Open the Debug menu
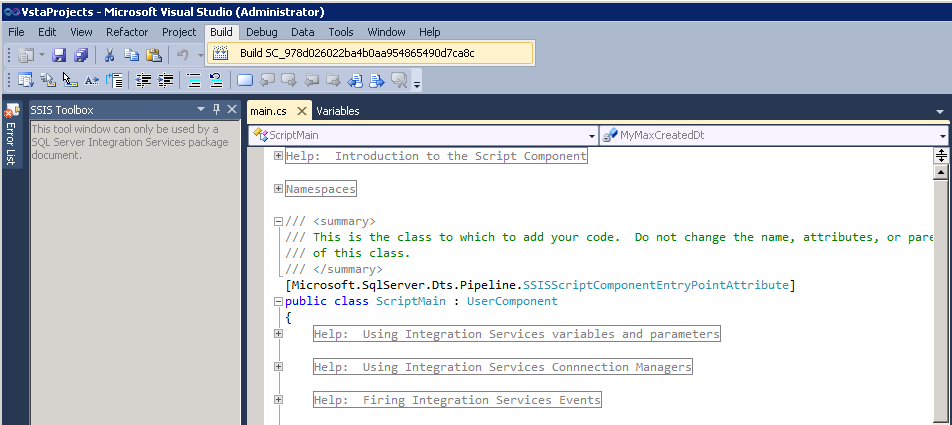952x425 pixels. pos(261,32)
